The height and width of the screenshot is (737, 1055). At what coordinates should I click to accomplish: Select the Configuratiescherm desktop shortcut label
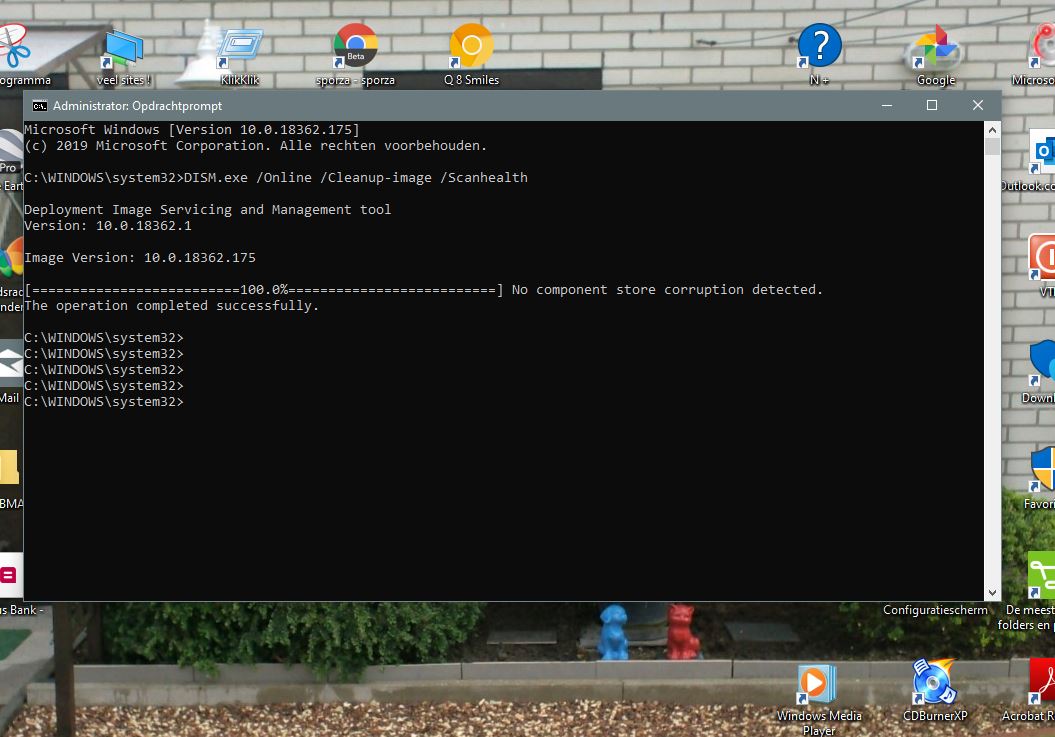(x=935, y=610)
